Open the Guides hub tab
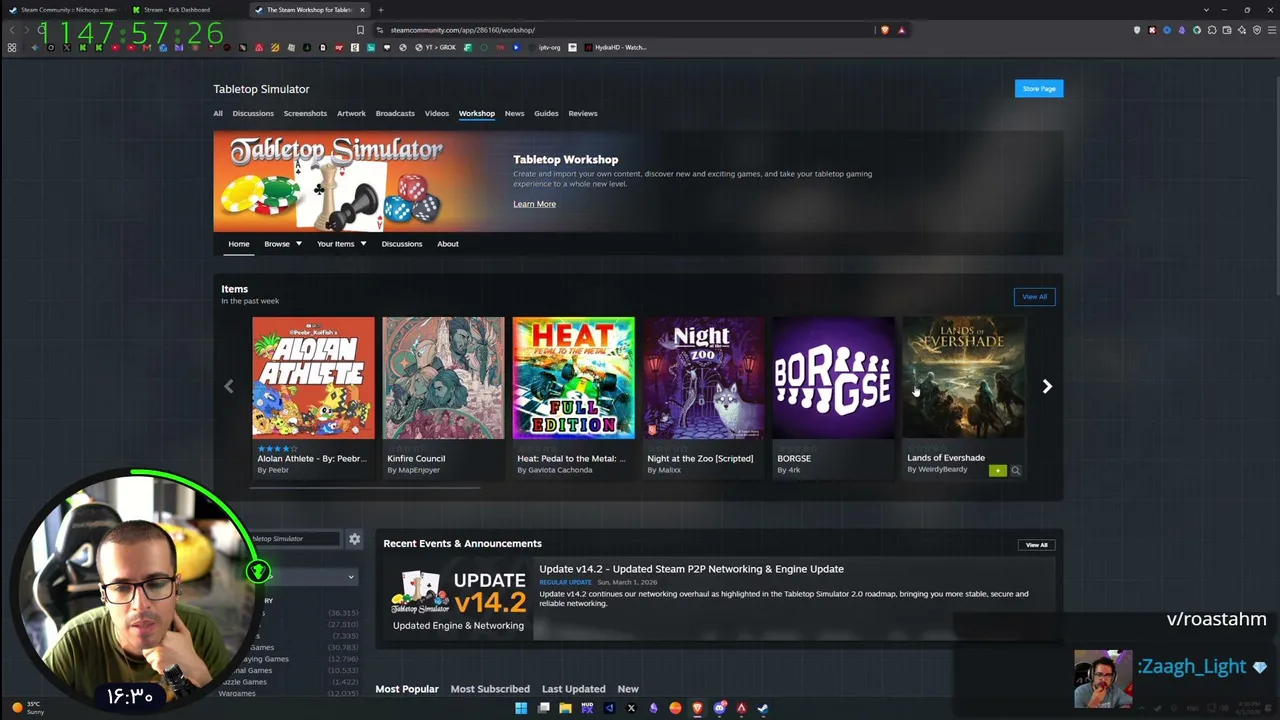This screenshot has width=1280, height=720. click(546, 113)
